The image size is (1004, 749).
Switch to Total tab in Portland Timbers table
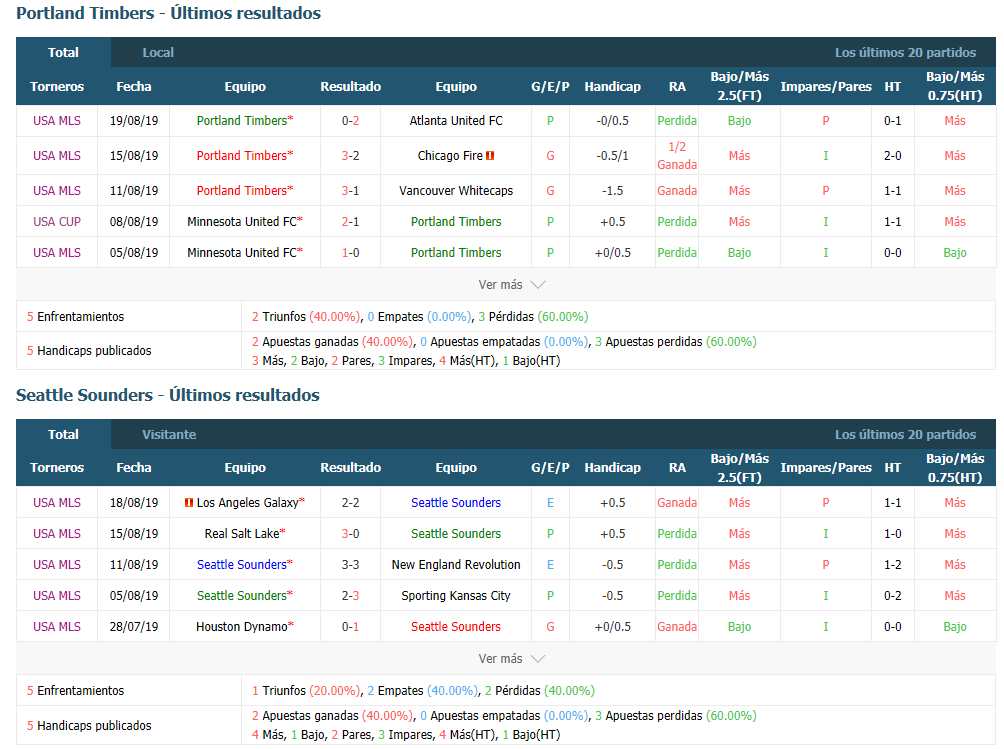(63, 52)
